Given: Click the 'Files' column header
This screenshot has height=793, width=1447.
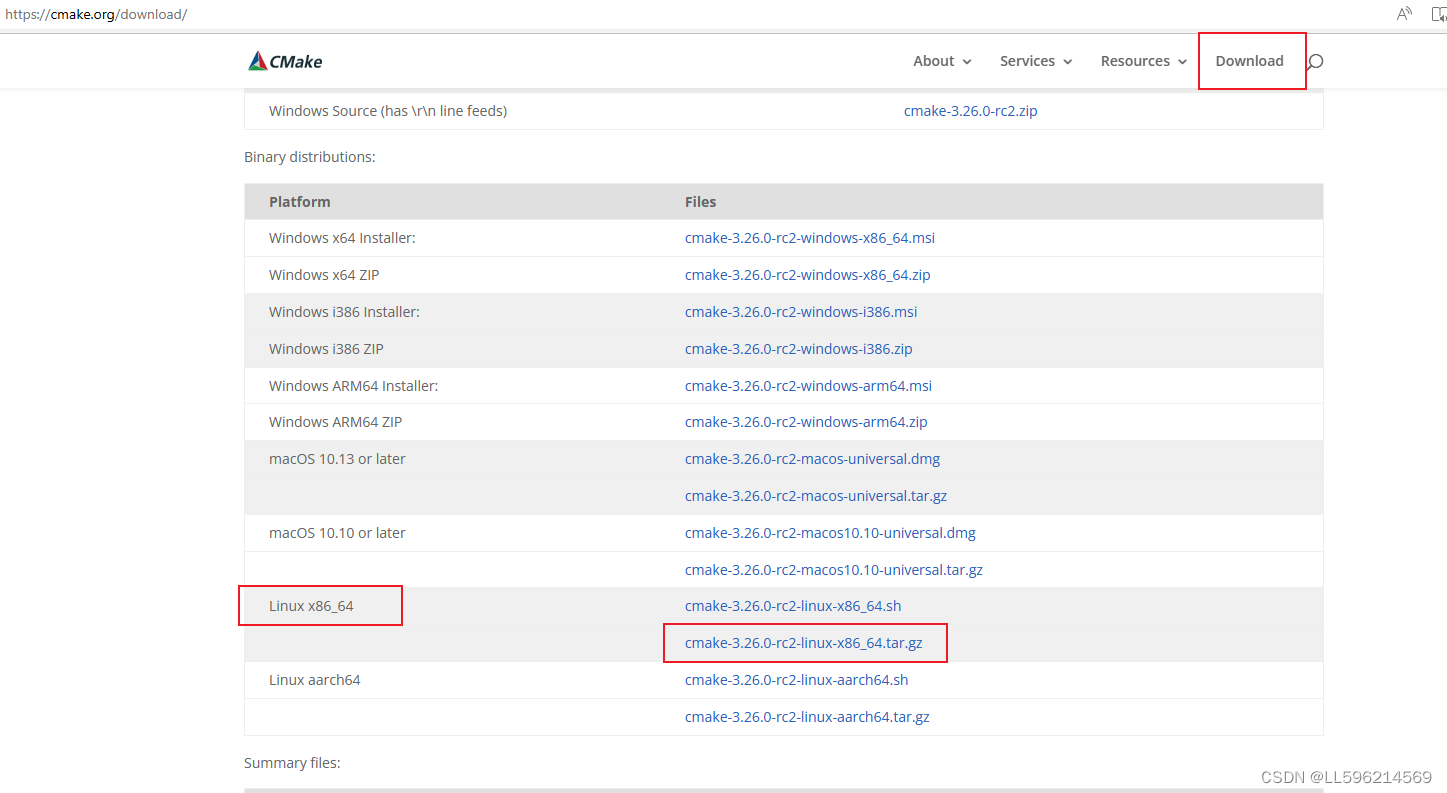Looking at the screenshot, I should tap(700, 202).
